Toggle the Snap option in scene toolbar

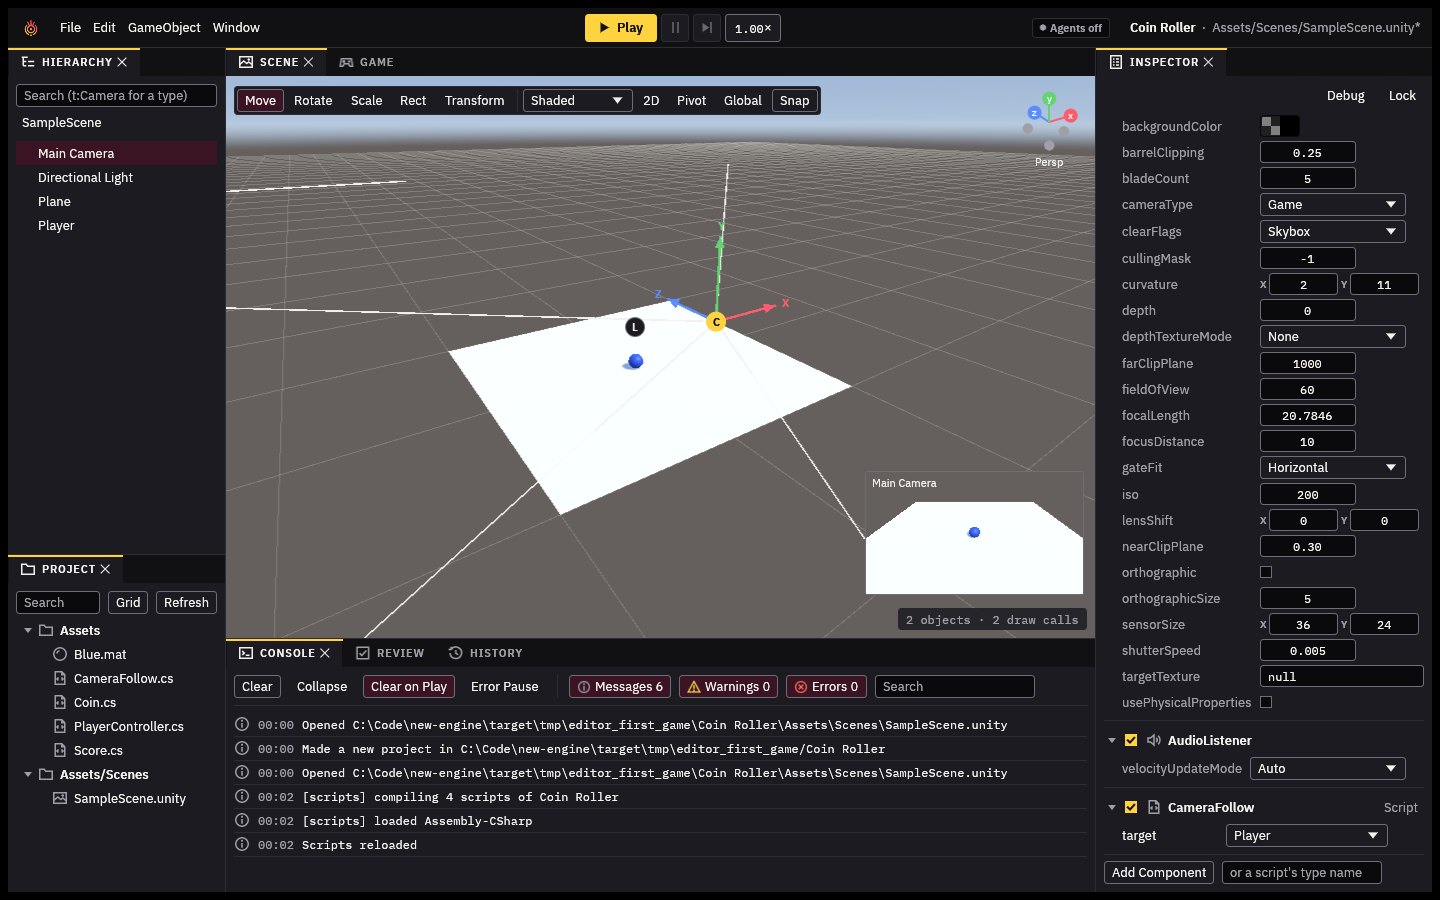795,101
